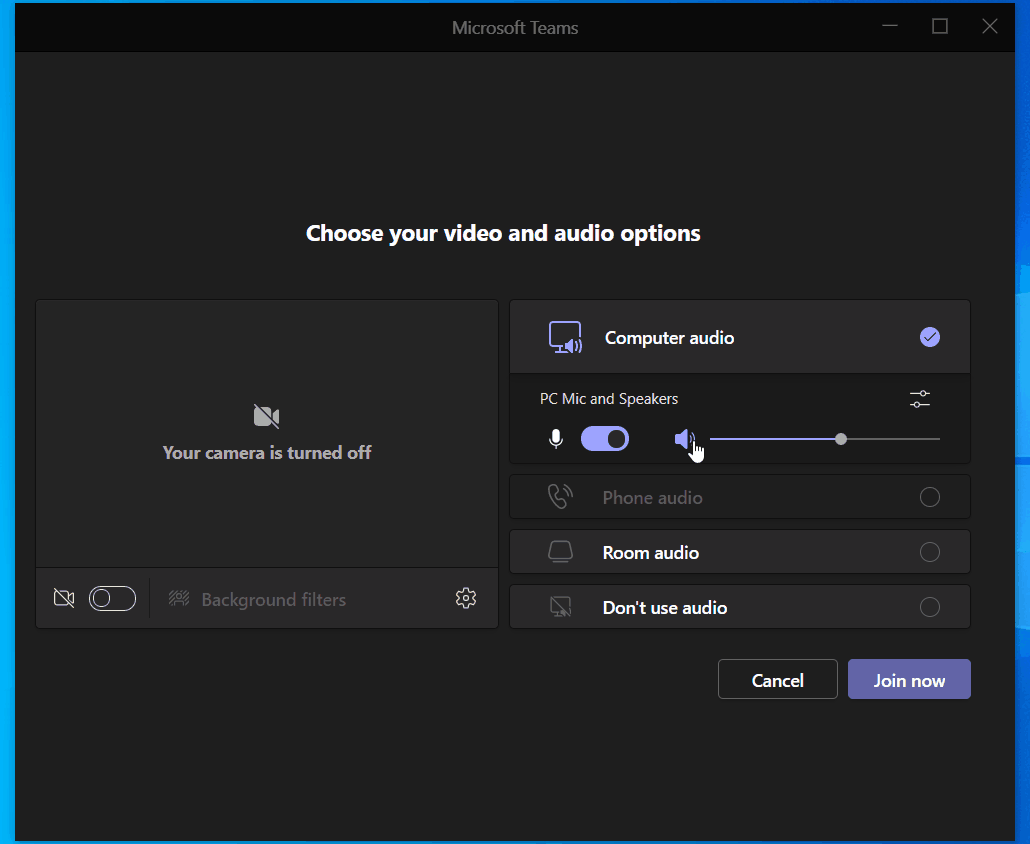
Task: Click the Cancel button
Action: (x=778, y=679)
